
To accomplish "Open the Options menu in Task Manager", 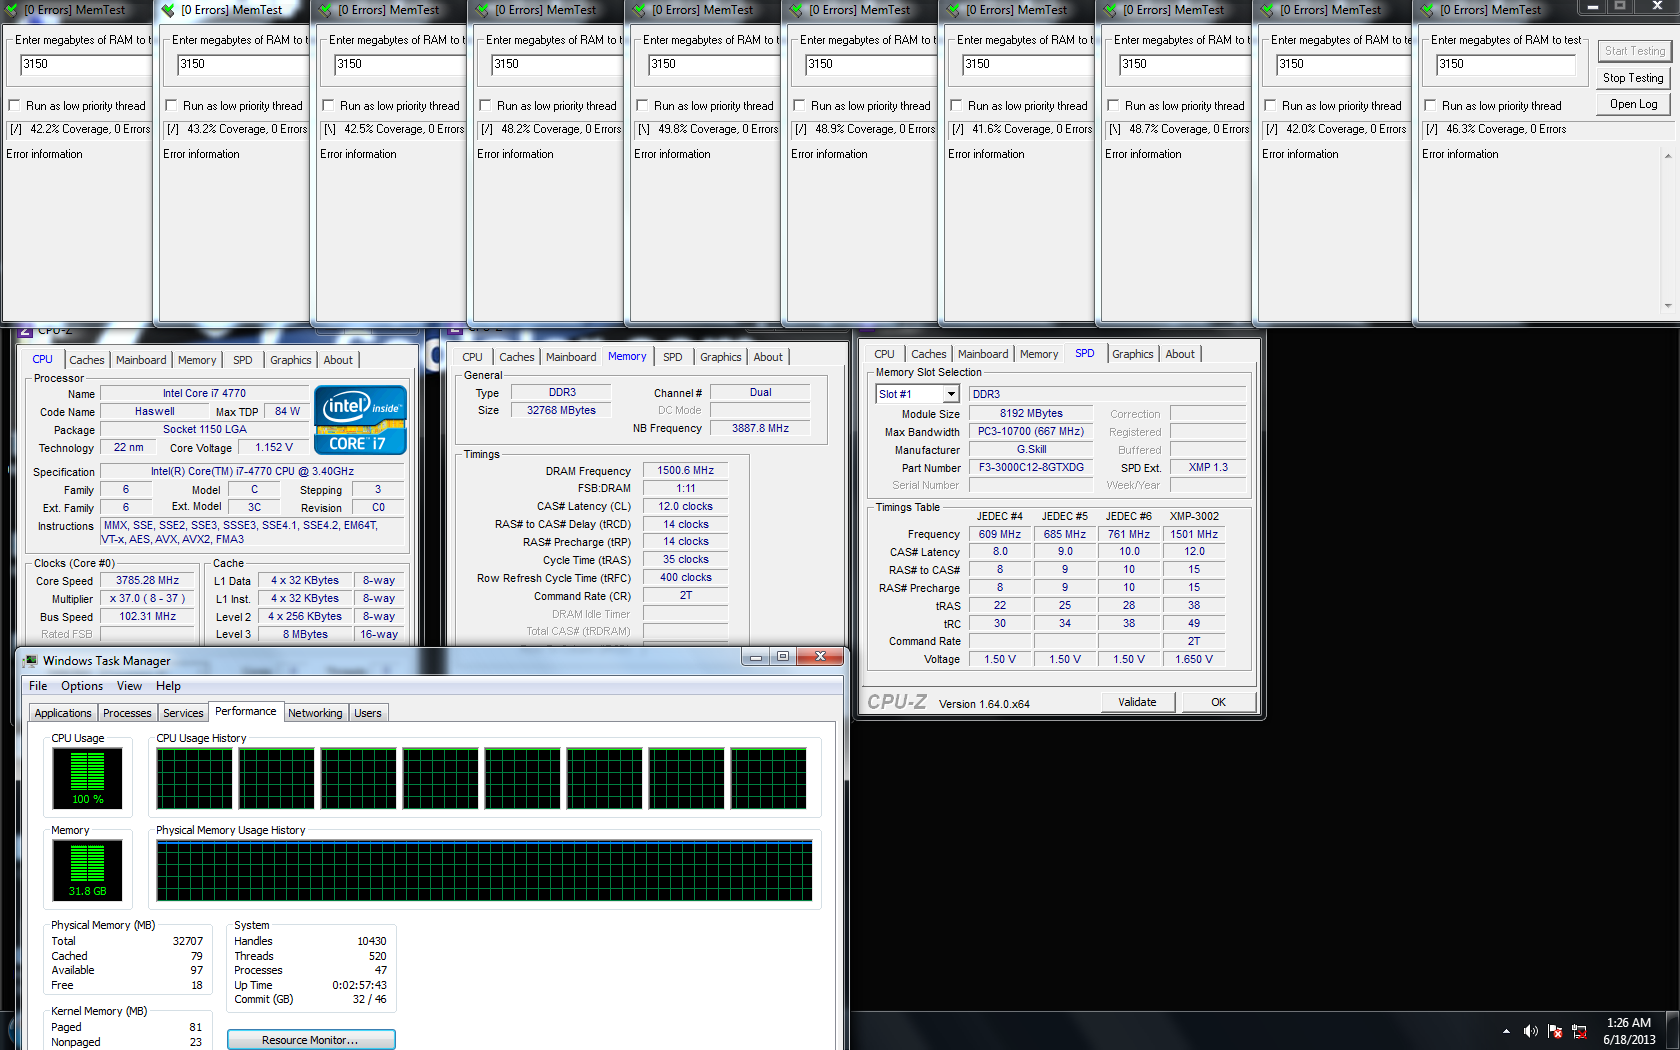I will pos(82,686).
